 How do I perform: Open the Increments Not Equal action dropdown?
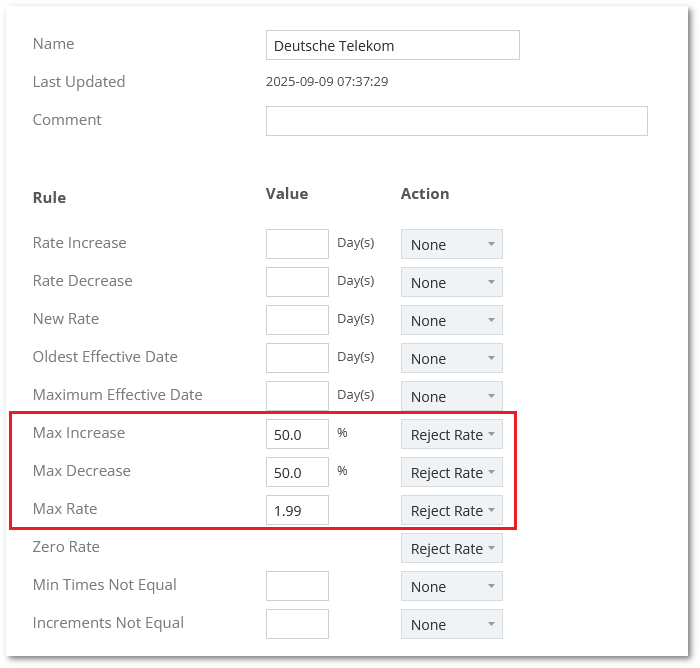[x=451, y=624]
